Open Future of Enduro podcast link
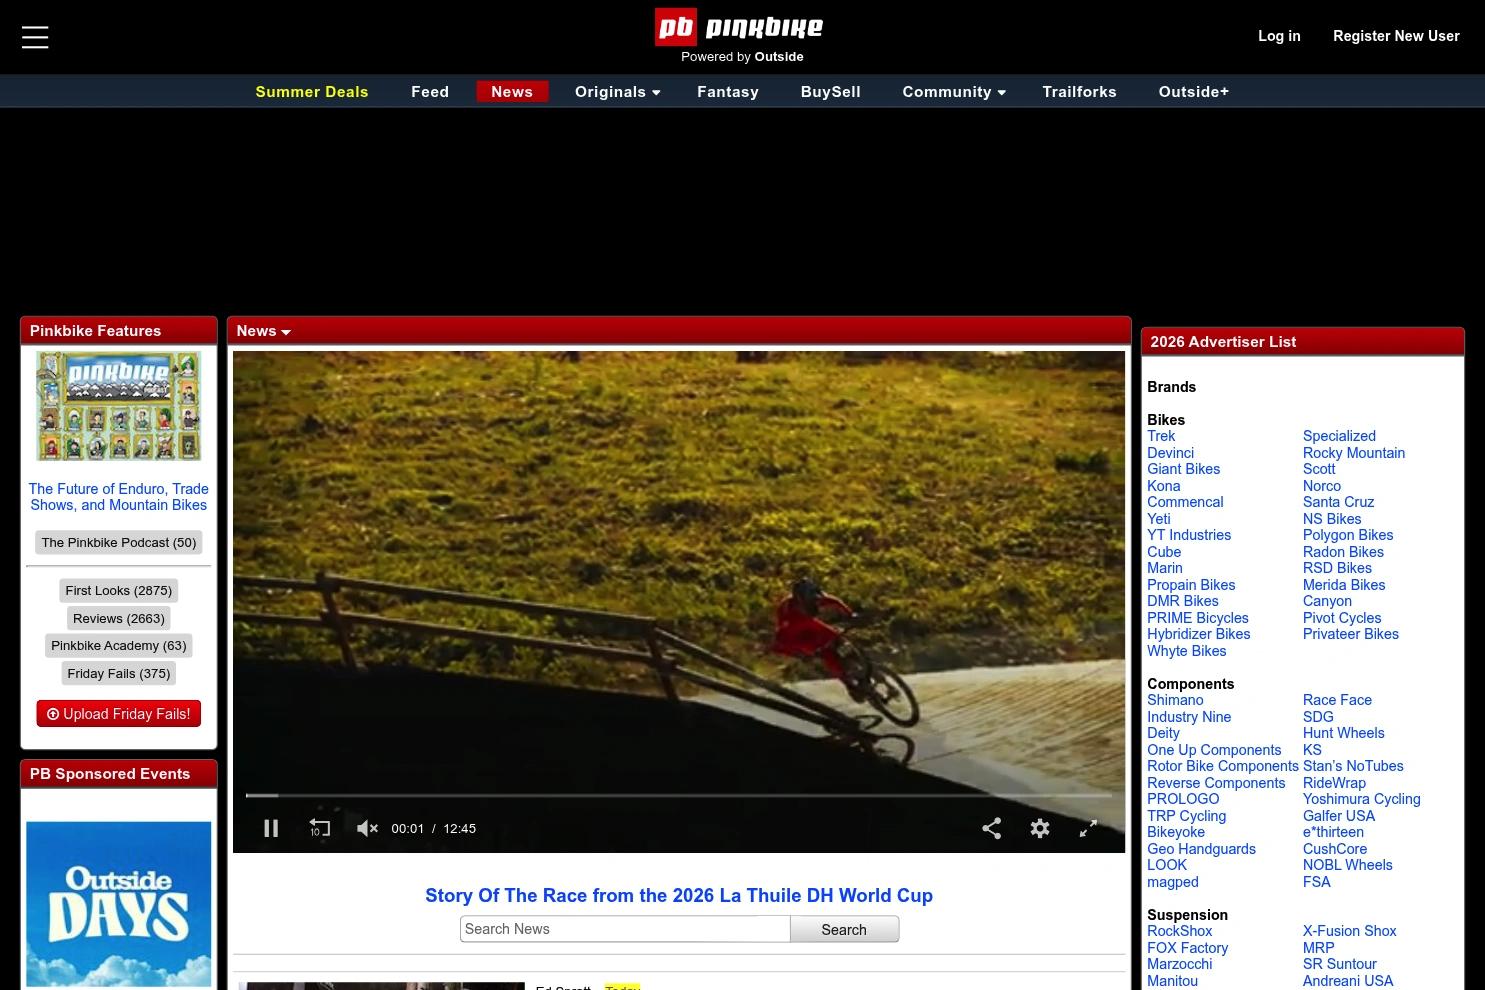 (119, 497)
